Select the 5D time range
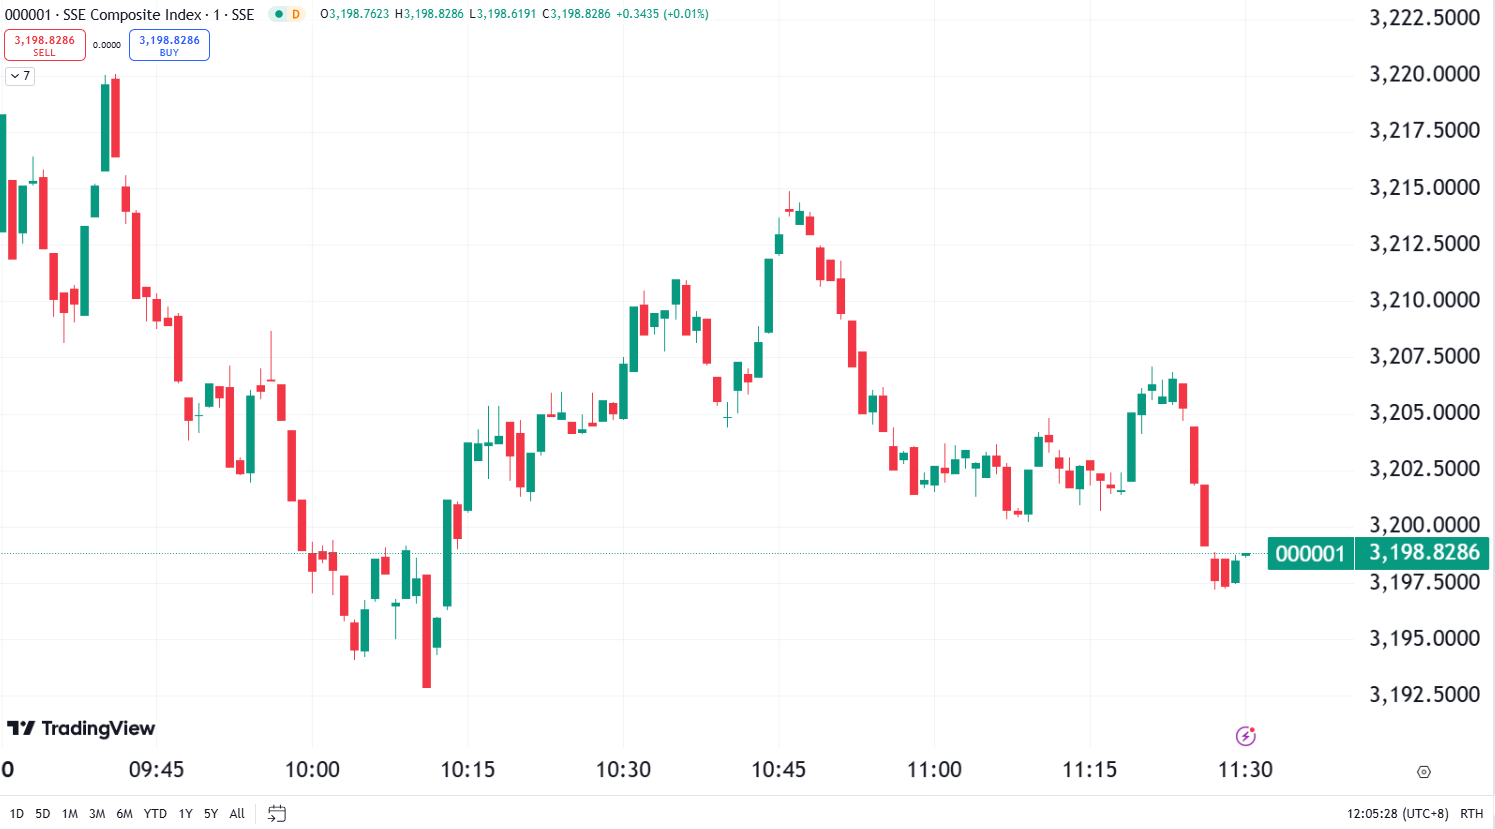This screenshot has width=1495, height=829. pyautogui.click(x=43, y=813)
